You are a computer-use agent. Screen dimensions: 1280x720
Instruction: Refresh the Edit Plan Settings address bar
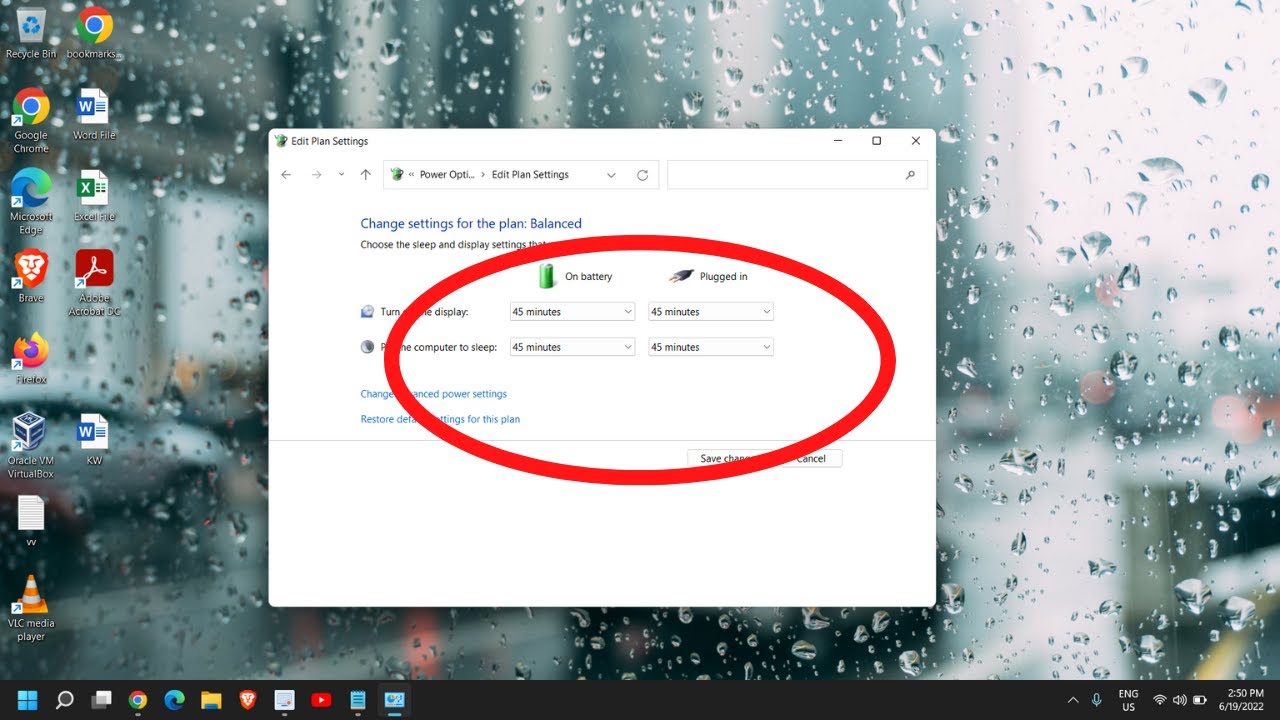pos(642,175)
